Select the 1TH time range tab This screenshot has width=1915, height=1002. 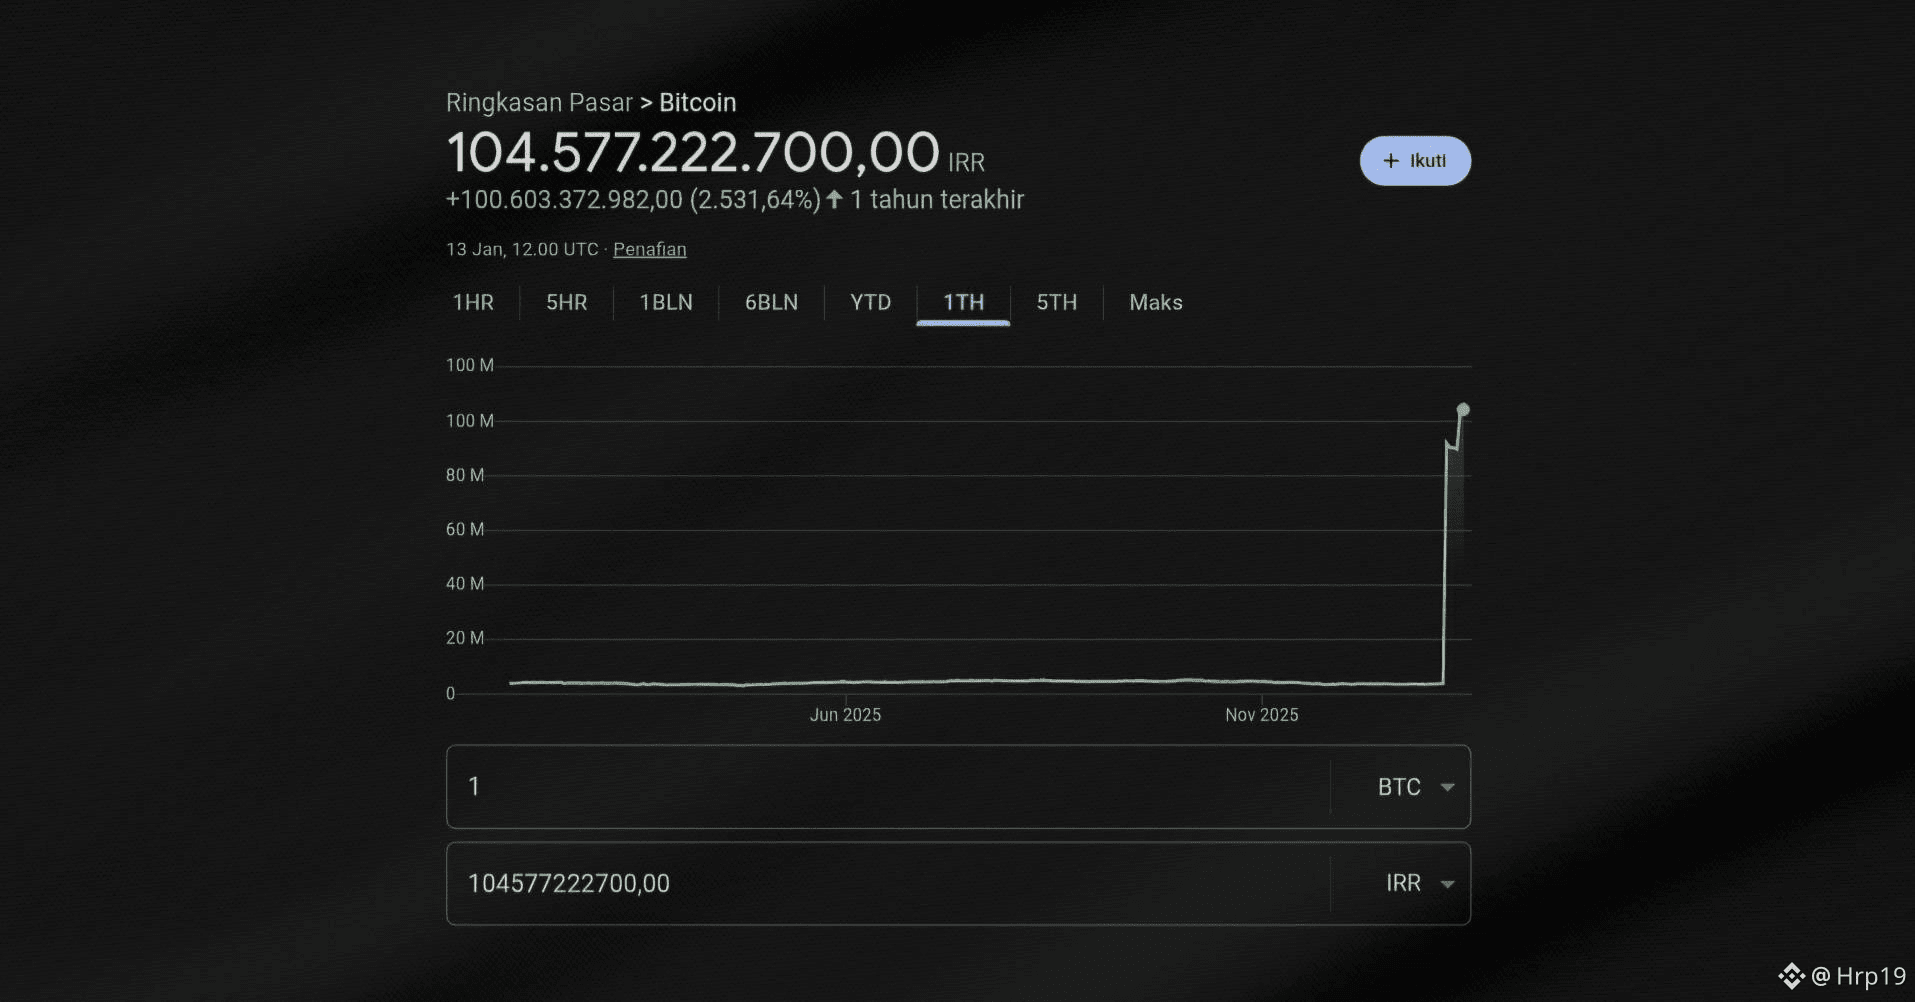click(963, 302)
